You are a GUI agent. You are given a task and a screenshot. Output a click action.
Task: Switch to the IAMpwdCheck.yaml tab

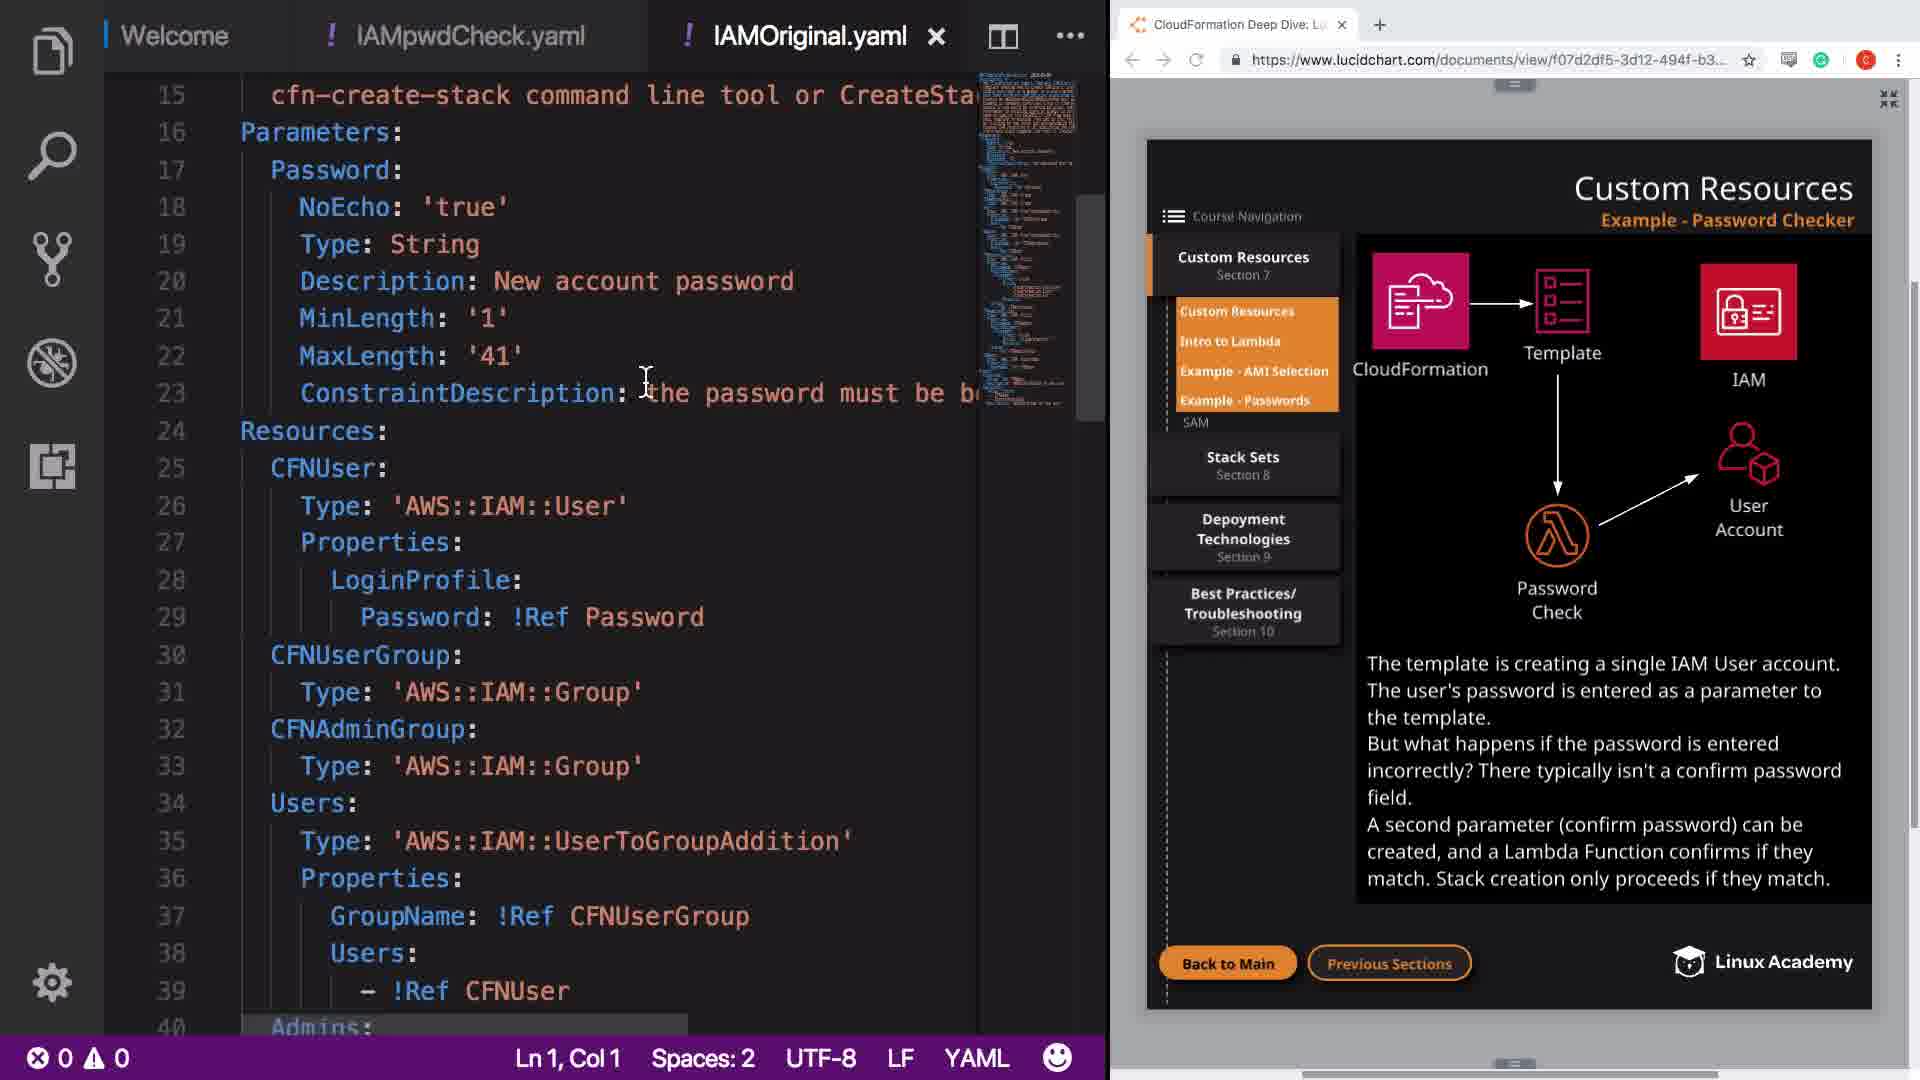point(470,37)
